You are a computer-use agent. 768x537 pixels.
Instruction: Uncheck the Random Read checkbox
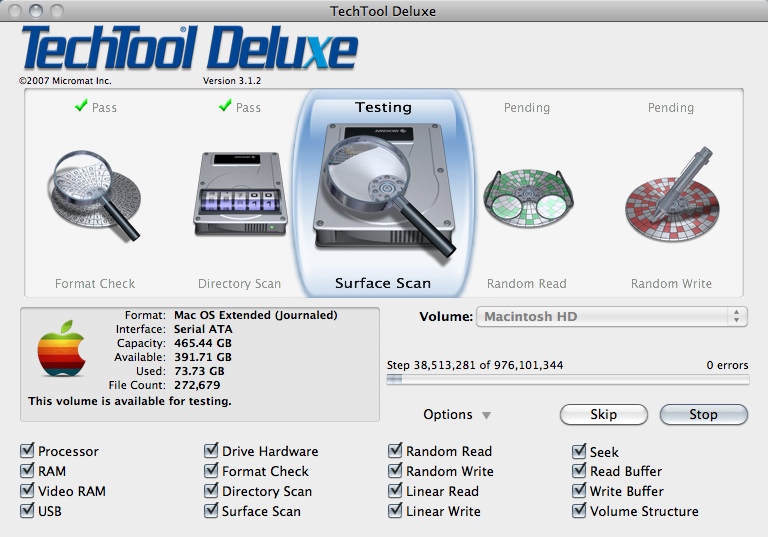(x=395, y=451)
